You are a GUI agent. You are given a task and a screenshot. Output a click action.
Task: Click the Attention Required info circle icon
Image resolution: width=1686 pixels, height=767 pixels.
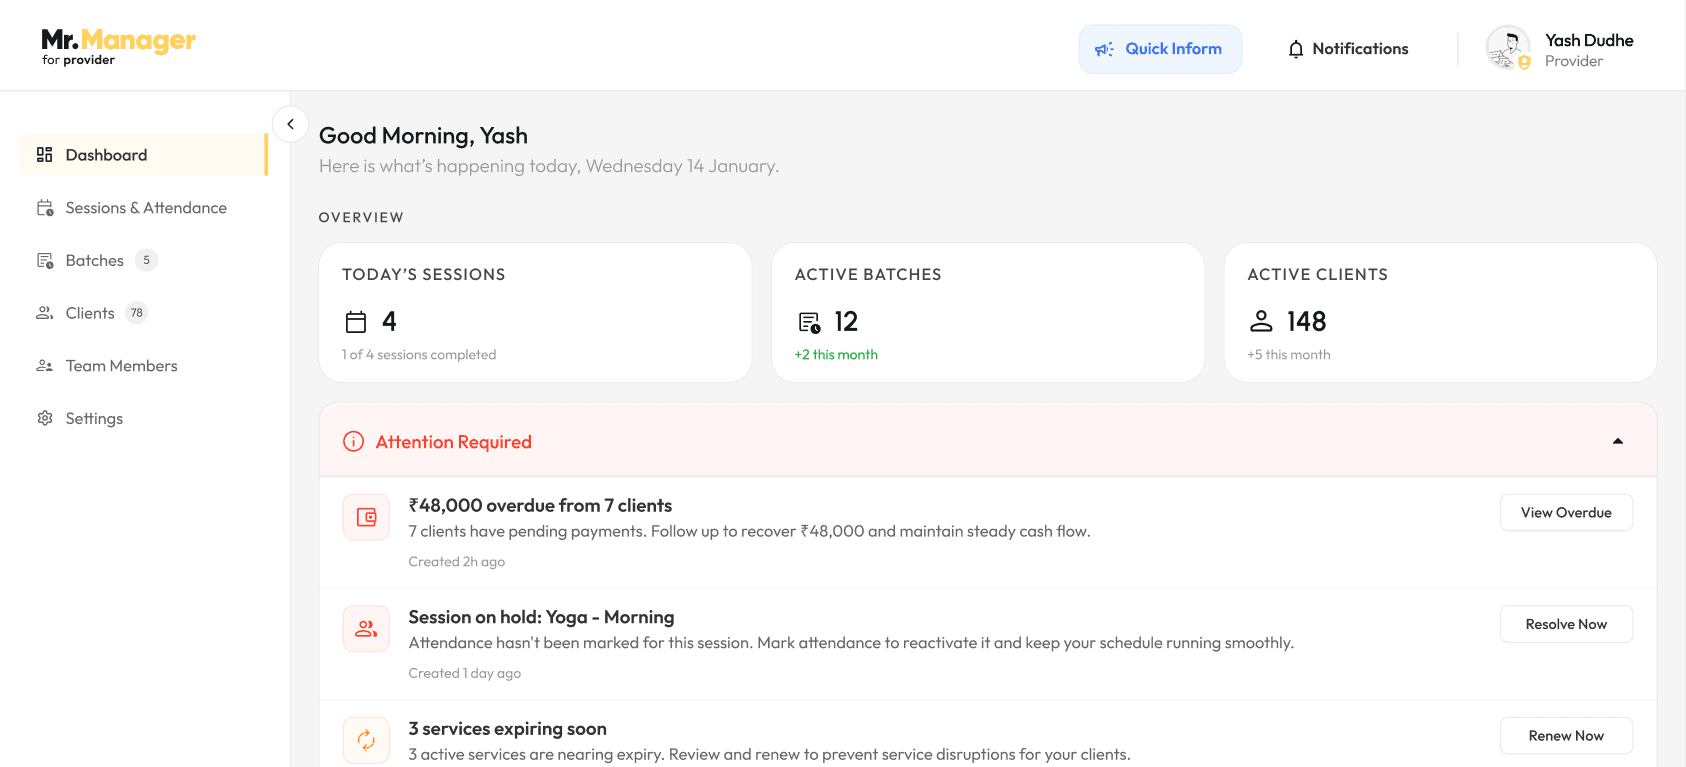(x=353, y=441)
